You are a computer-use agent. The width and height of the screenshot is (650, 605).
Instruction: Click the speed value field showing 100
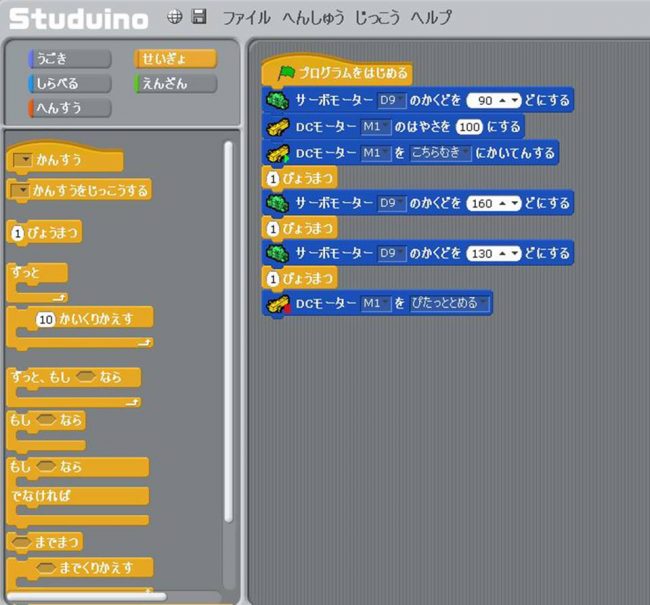468,127
